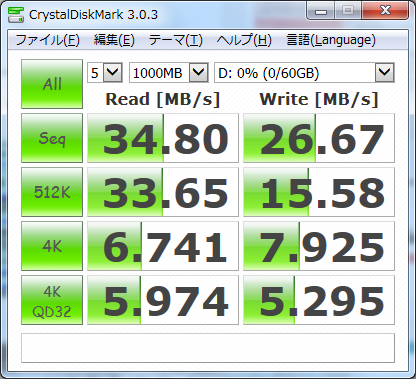The height and width of the screenshot is (379, 416).
Task: Open the 言語(Language) menu
Action: pyautogui.click(x=331, y=40)
